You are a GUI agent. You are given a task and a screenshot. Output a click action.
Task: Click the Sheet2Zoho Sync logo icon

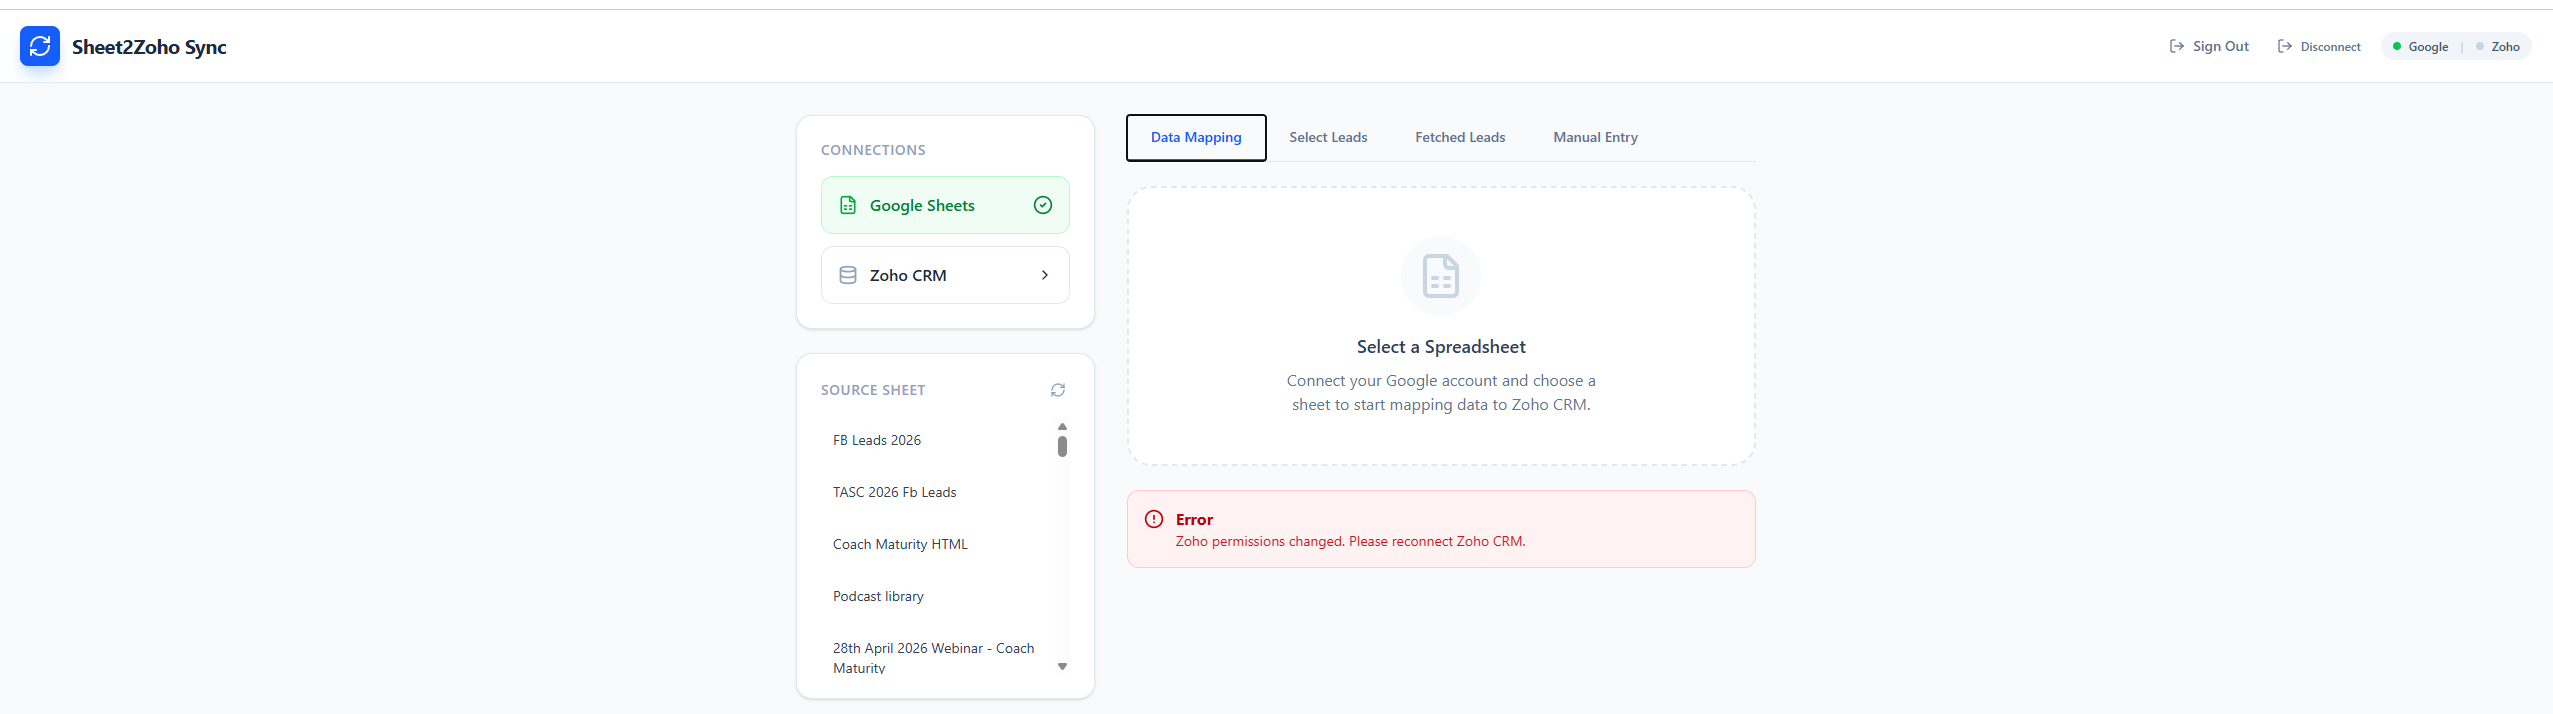[x=40, y=46]
